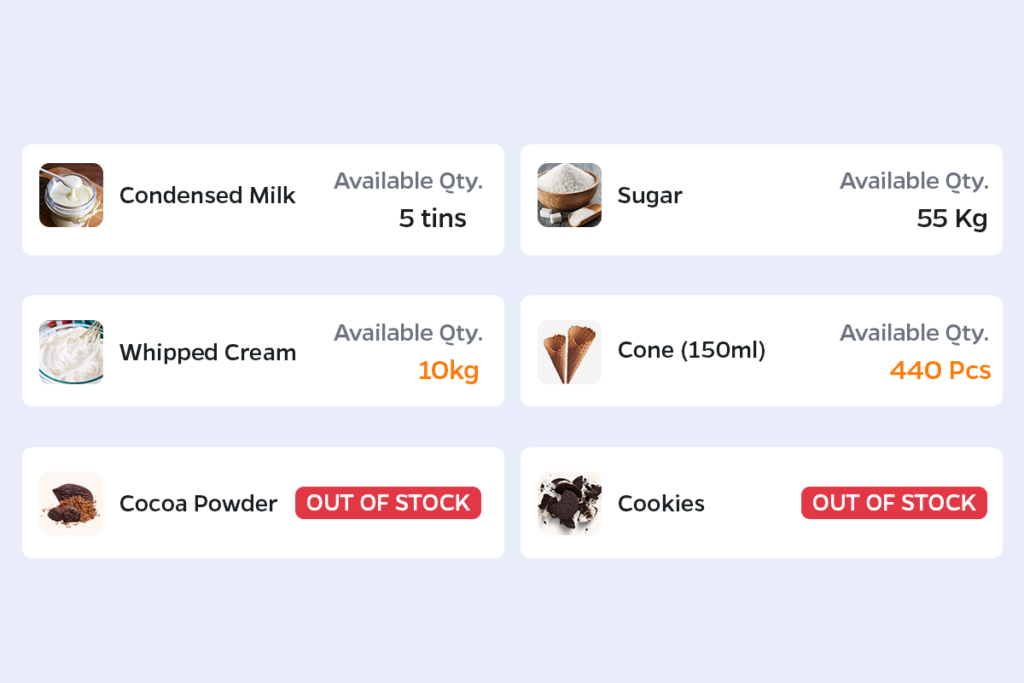The height and width of the screenshot is (683, 1024).
Task: Click Cocoa Powder's OUT OF STOCK badge
Action: point(388,503)
